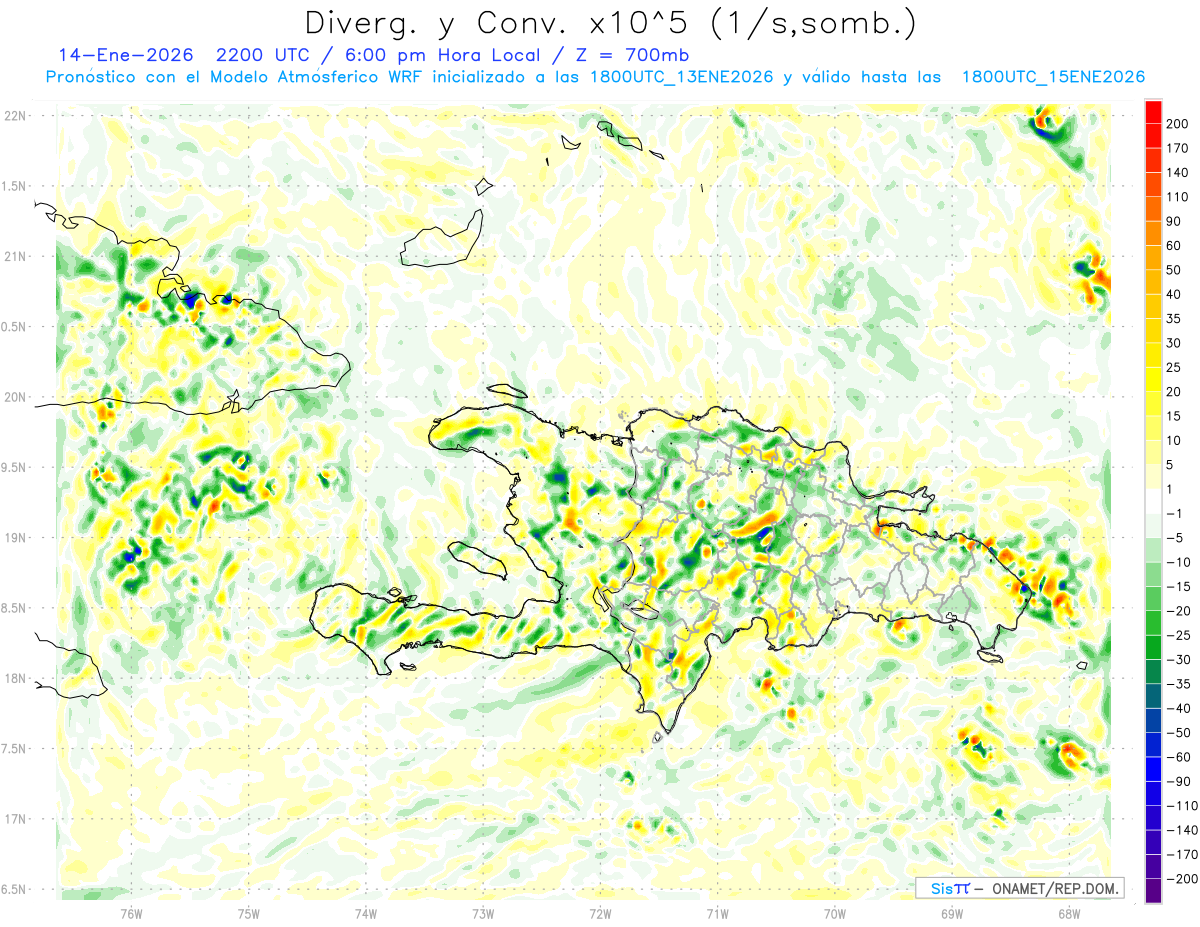Click the positive '60' color scale value

(1174, 246)
